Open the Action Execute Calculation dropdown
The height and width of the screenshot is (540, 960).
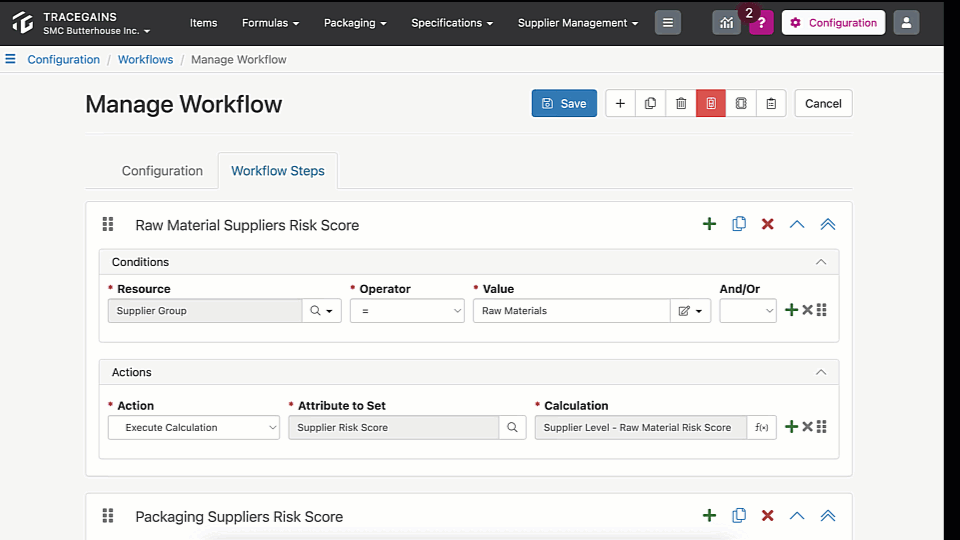coord(193,427)
